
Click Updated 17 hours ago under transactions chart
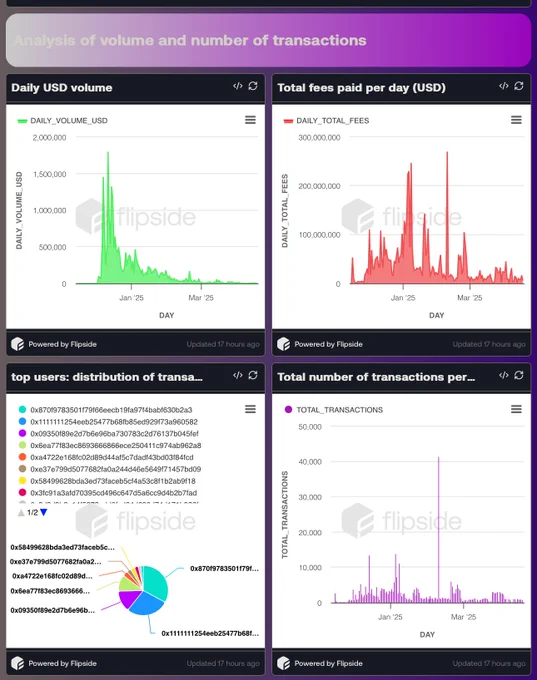489,664
